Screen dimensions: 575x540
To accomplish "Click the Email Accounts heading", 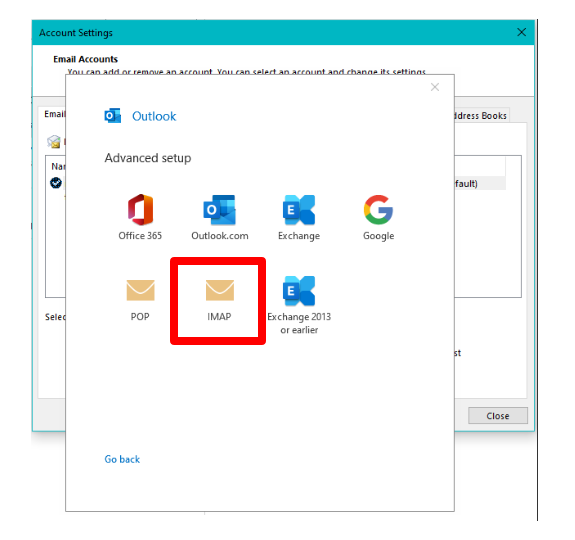I will (85, 59).
